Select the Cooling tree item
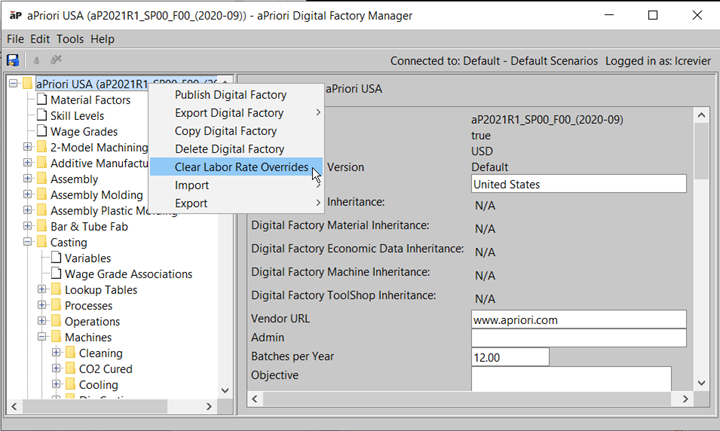The width and height of the screenshot is (720, 431). pos(99,385)
